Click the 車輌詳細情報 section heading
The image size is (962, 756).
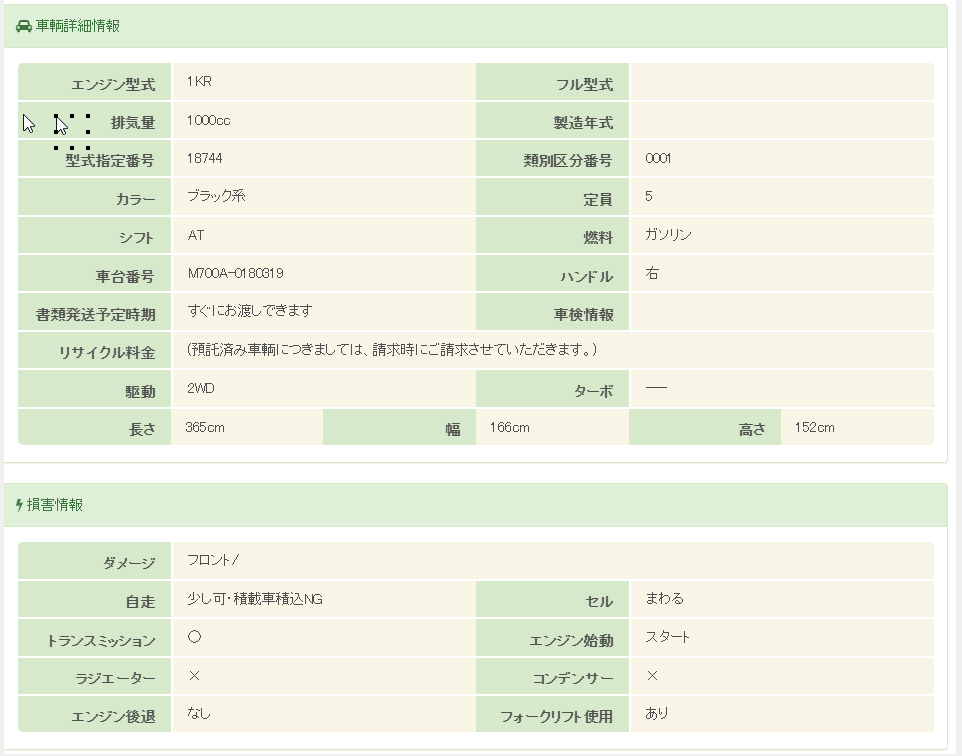coord(78,27)
